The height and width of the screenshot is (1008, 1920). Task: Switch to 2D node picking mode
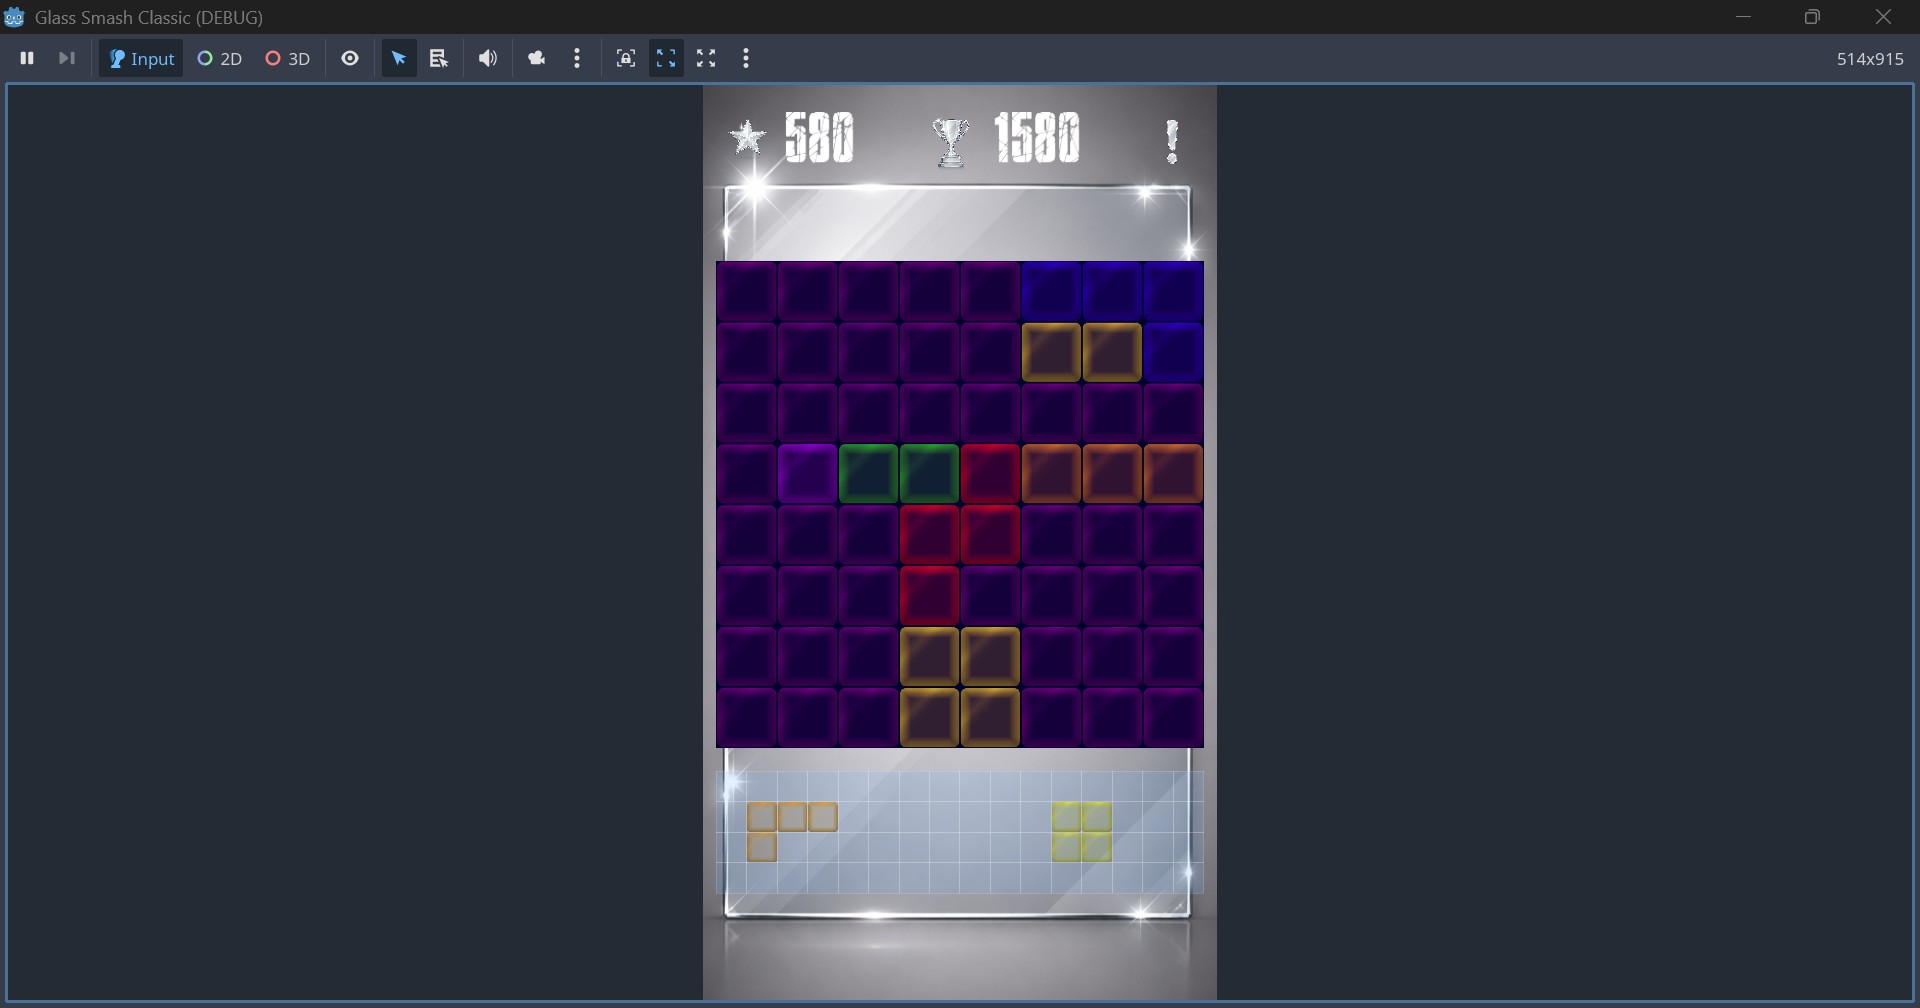click(x=218, y=57)
